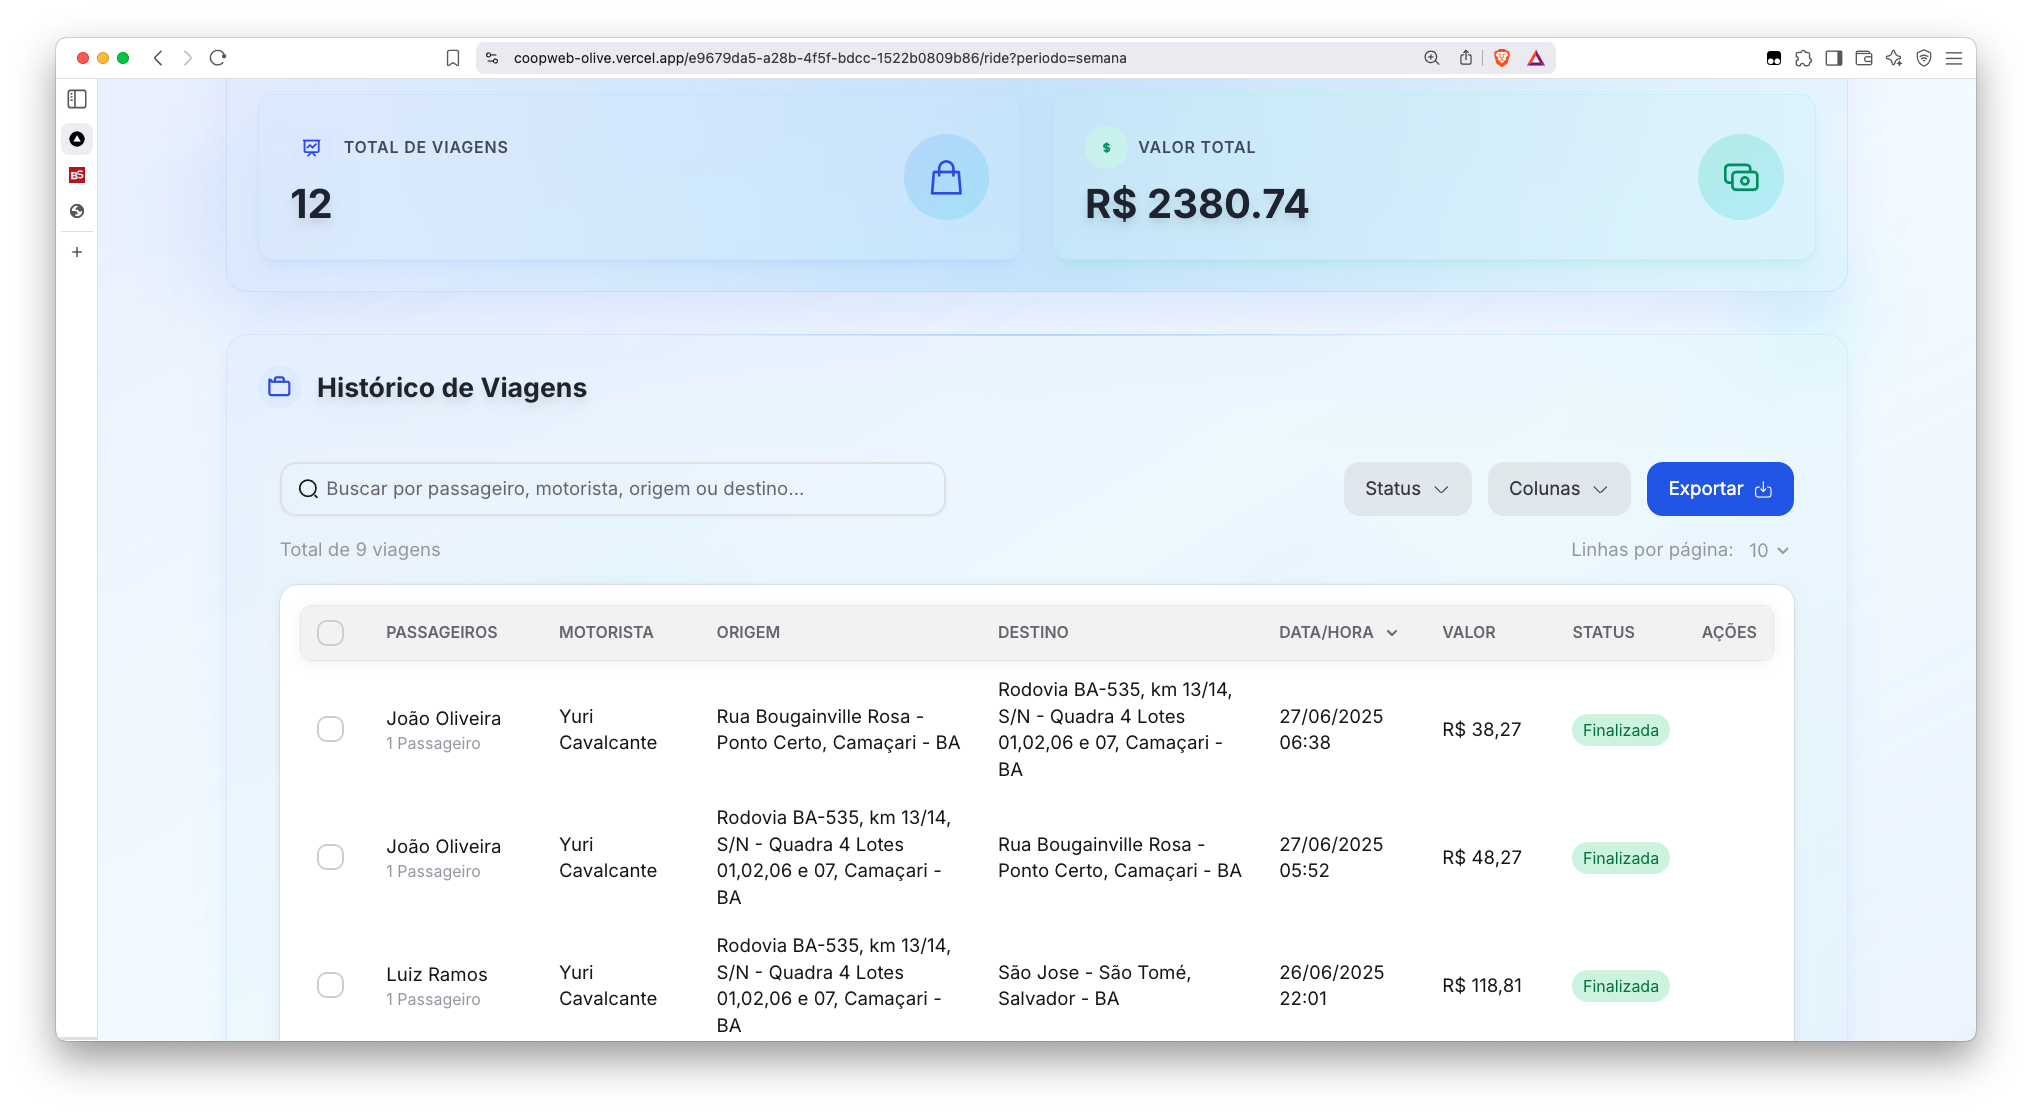Open the Brave Shields lion icon
Image resolution: width=2032 pixels, height=1115 pixels.
click(1501, 58)
